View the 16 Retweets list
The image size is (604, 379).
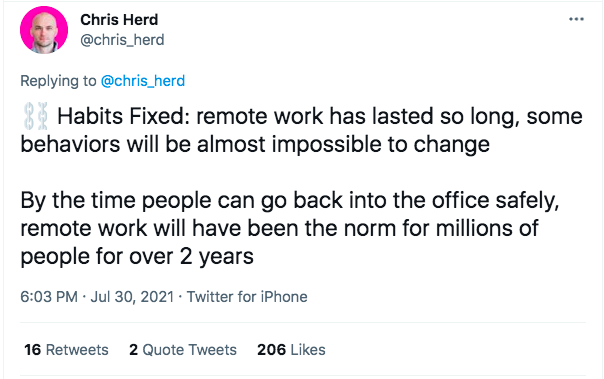pos(66,350)
